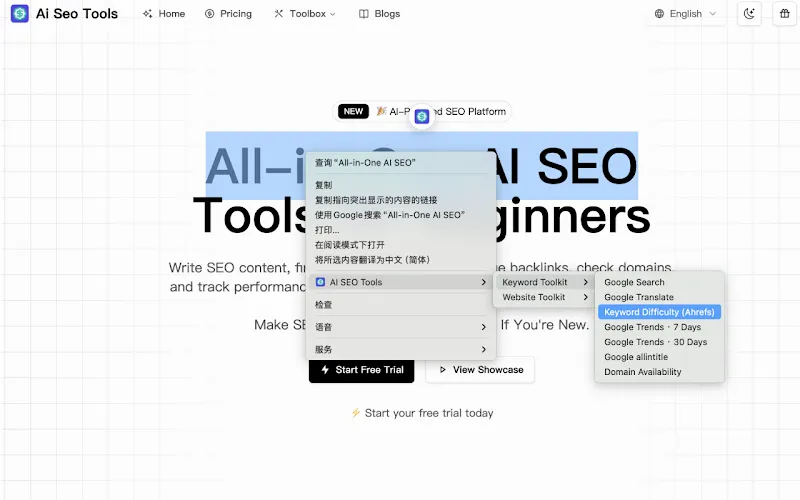Click the globe language icon
This screenshot has width=800, height=500.
[x=659, y=14]
